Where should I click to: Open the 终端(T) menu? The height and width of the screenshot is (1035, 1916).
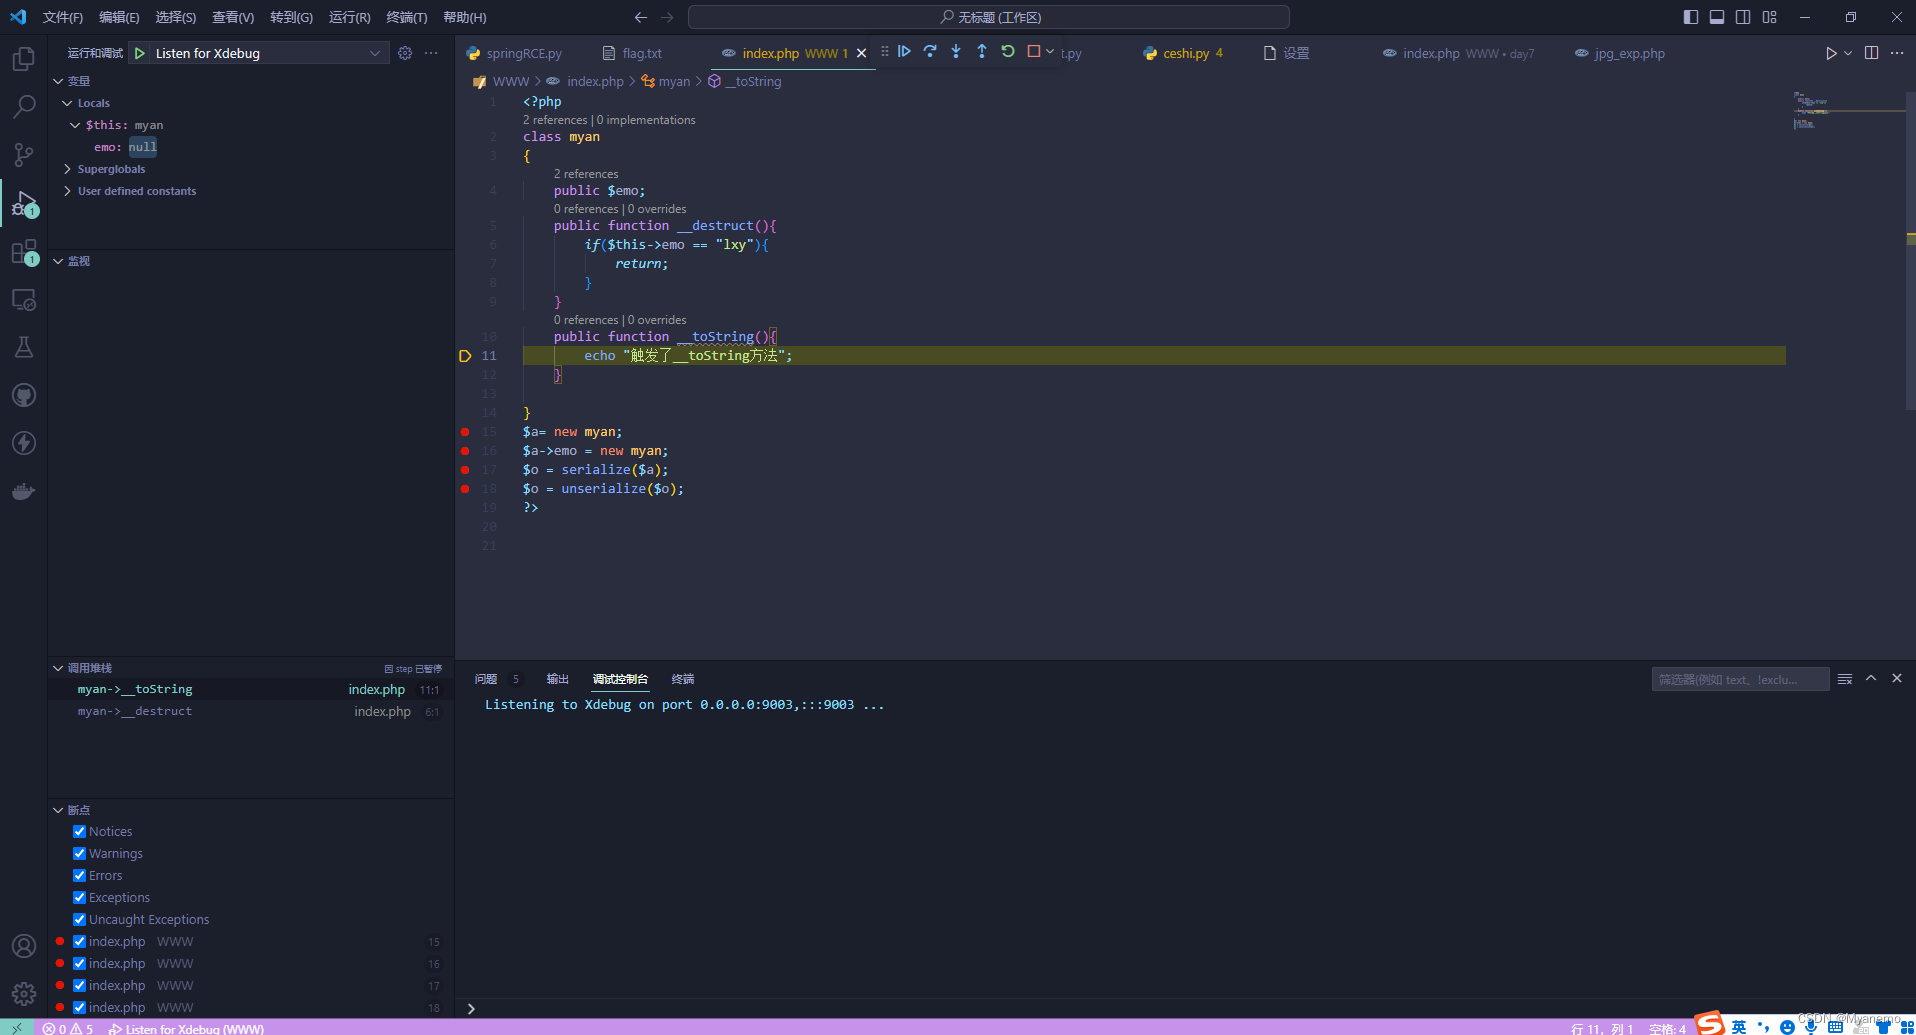point(407,17)
